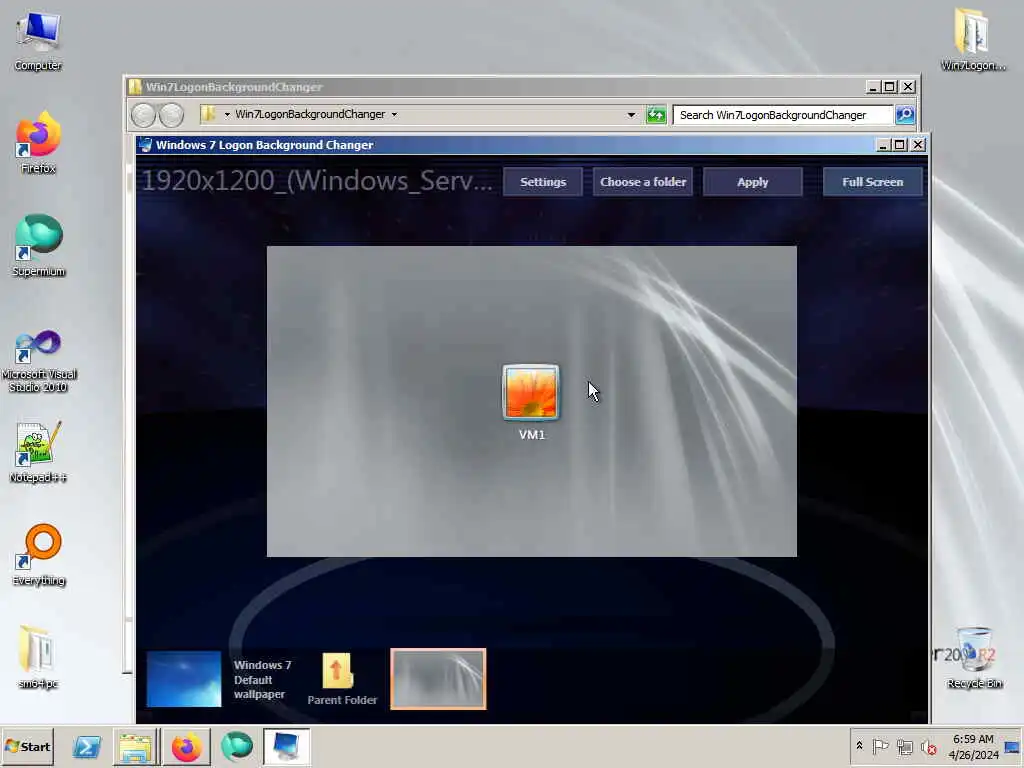Screen dimensions: 1024x768
Task: Click the Back button in the Explorer window
Action: (x=143, y=115)
